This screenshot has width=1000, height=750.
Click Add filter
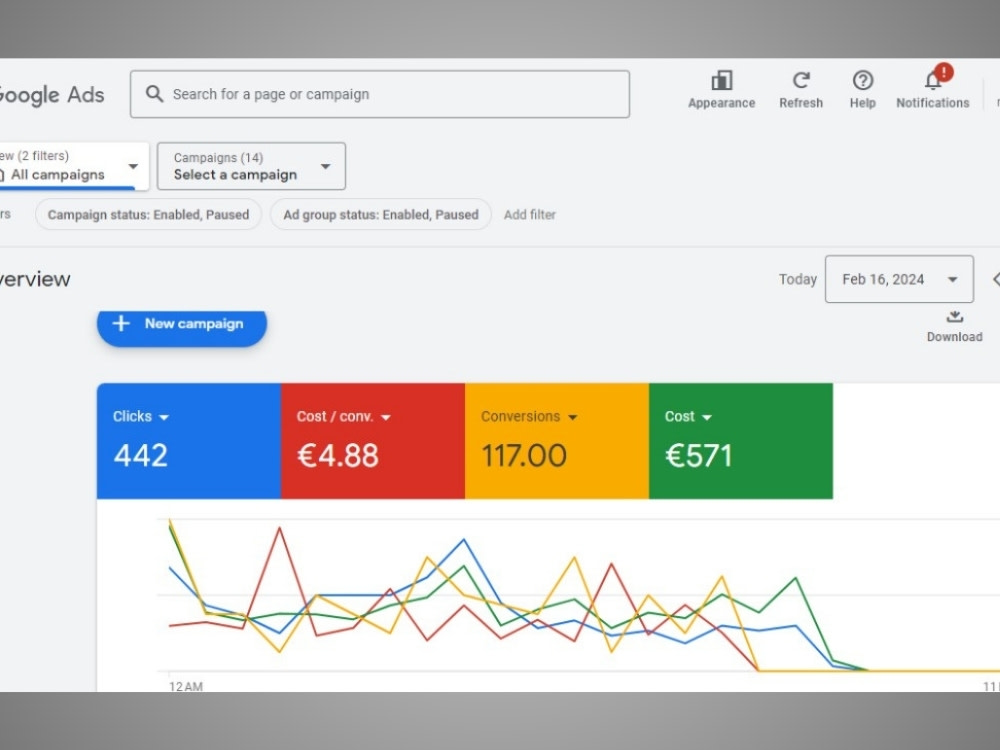coord(530,215)
